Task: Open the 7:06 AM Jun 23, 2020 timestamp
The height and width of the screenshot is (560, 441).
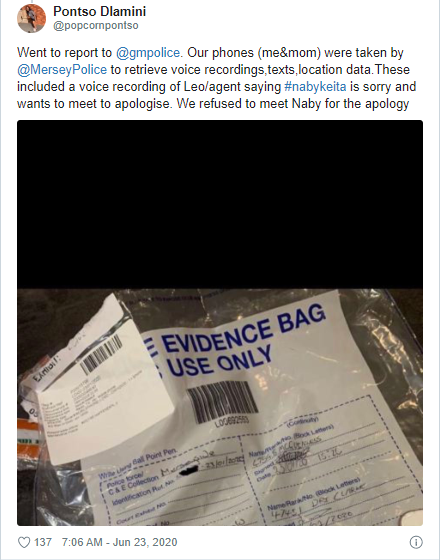Action: click(x=119, y=542)
